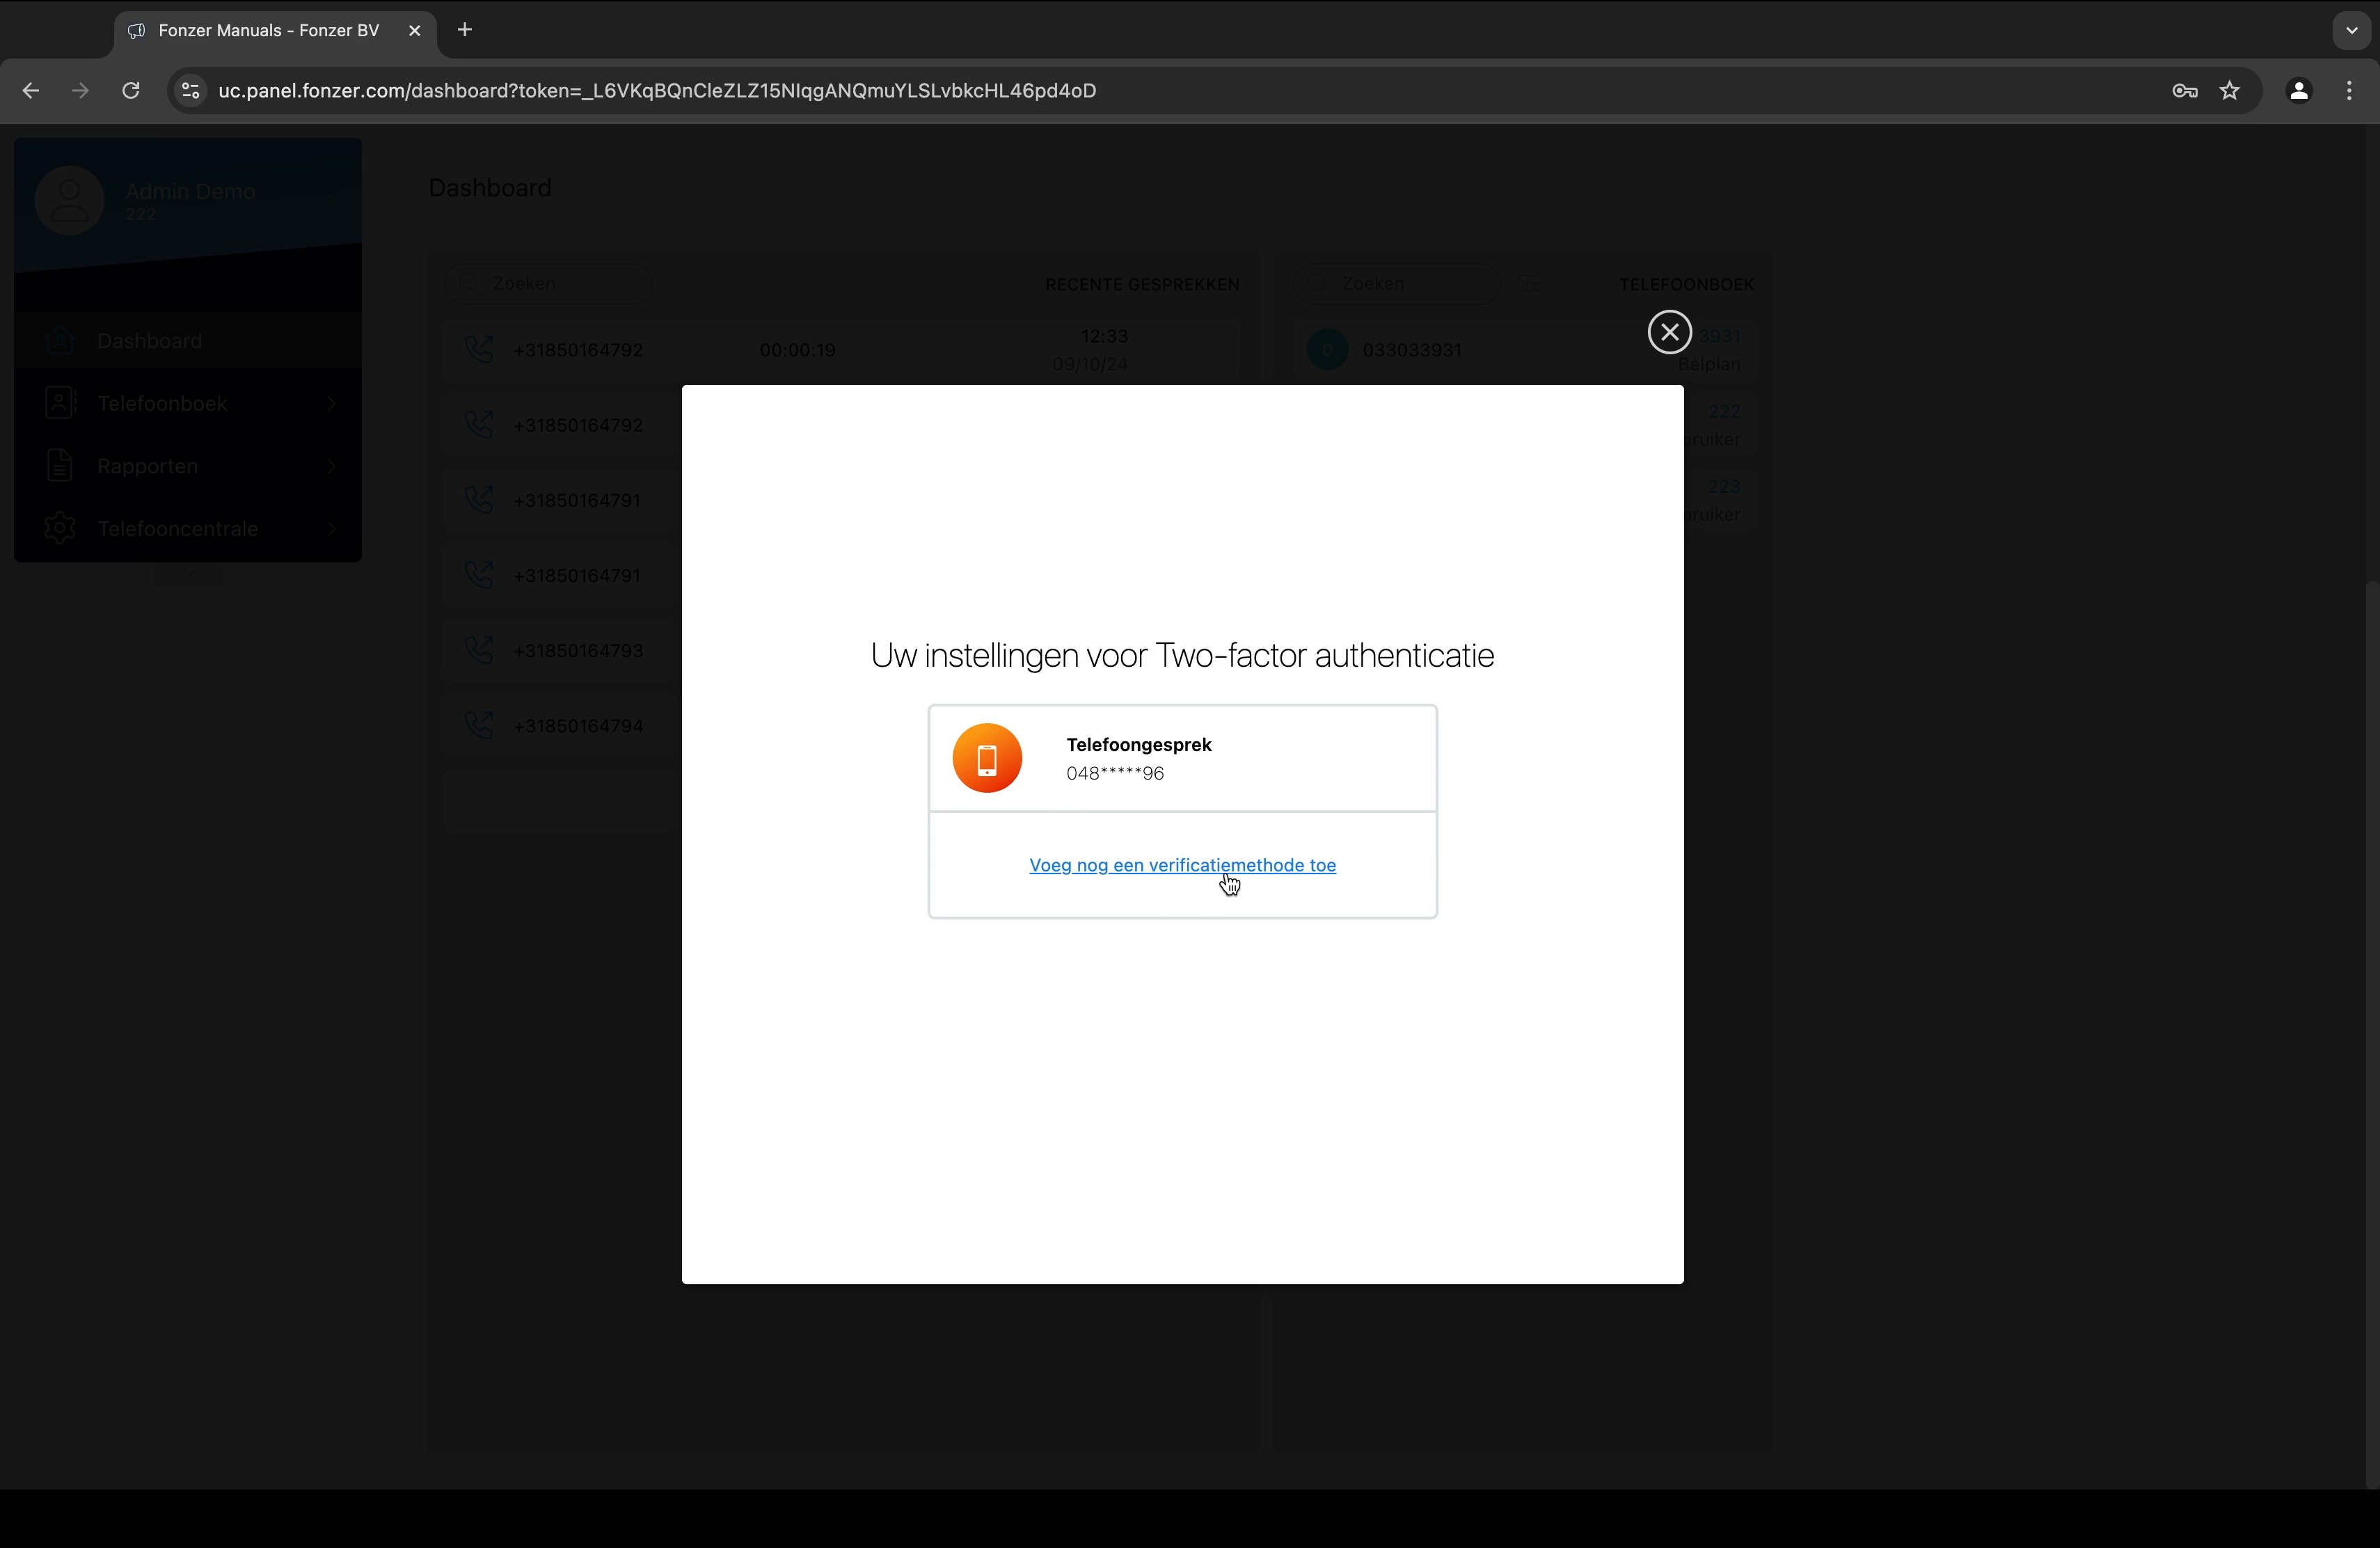Open Dashboard in the sidebar
The image size is (2380, 1548).
[x=188, y=341]
